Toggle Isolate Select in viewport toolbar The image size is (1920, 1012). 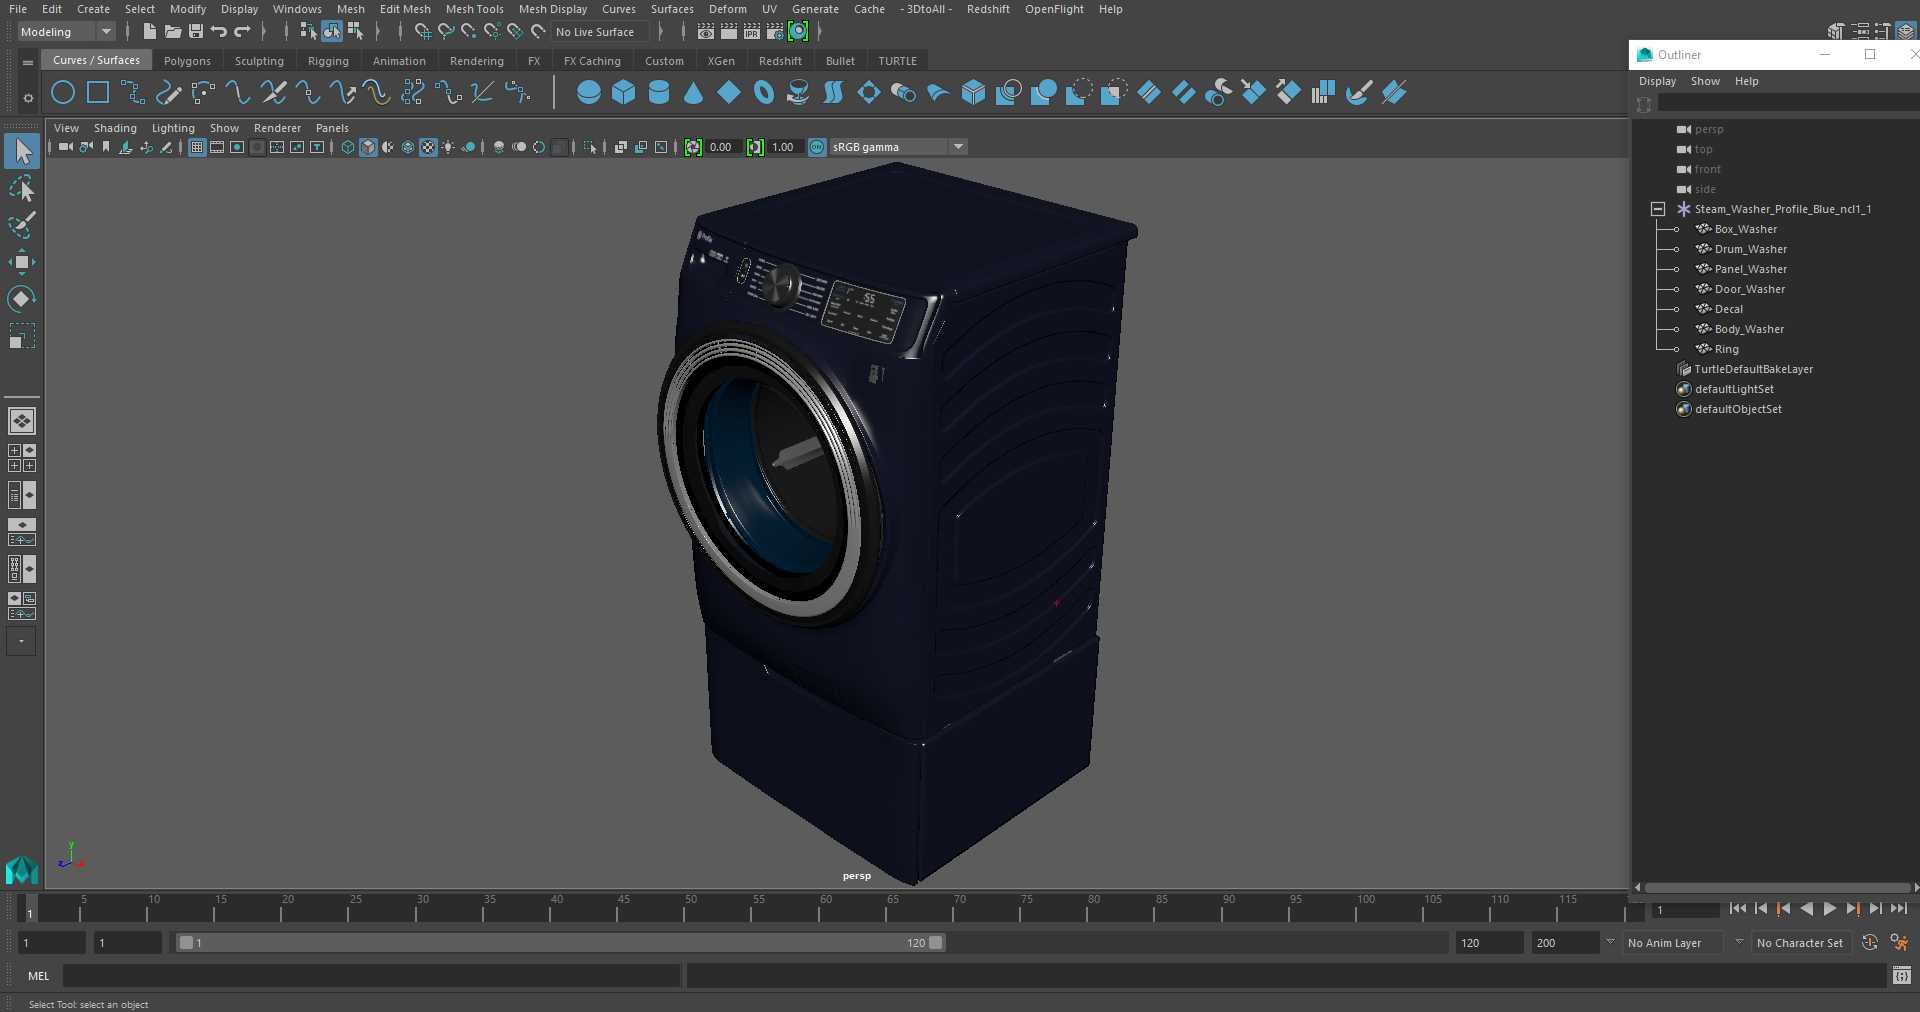(x=590, y=147)
